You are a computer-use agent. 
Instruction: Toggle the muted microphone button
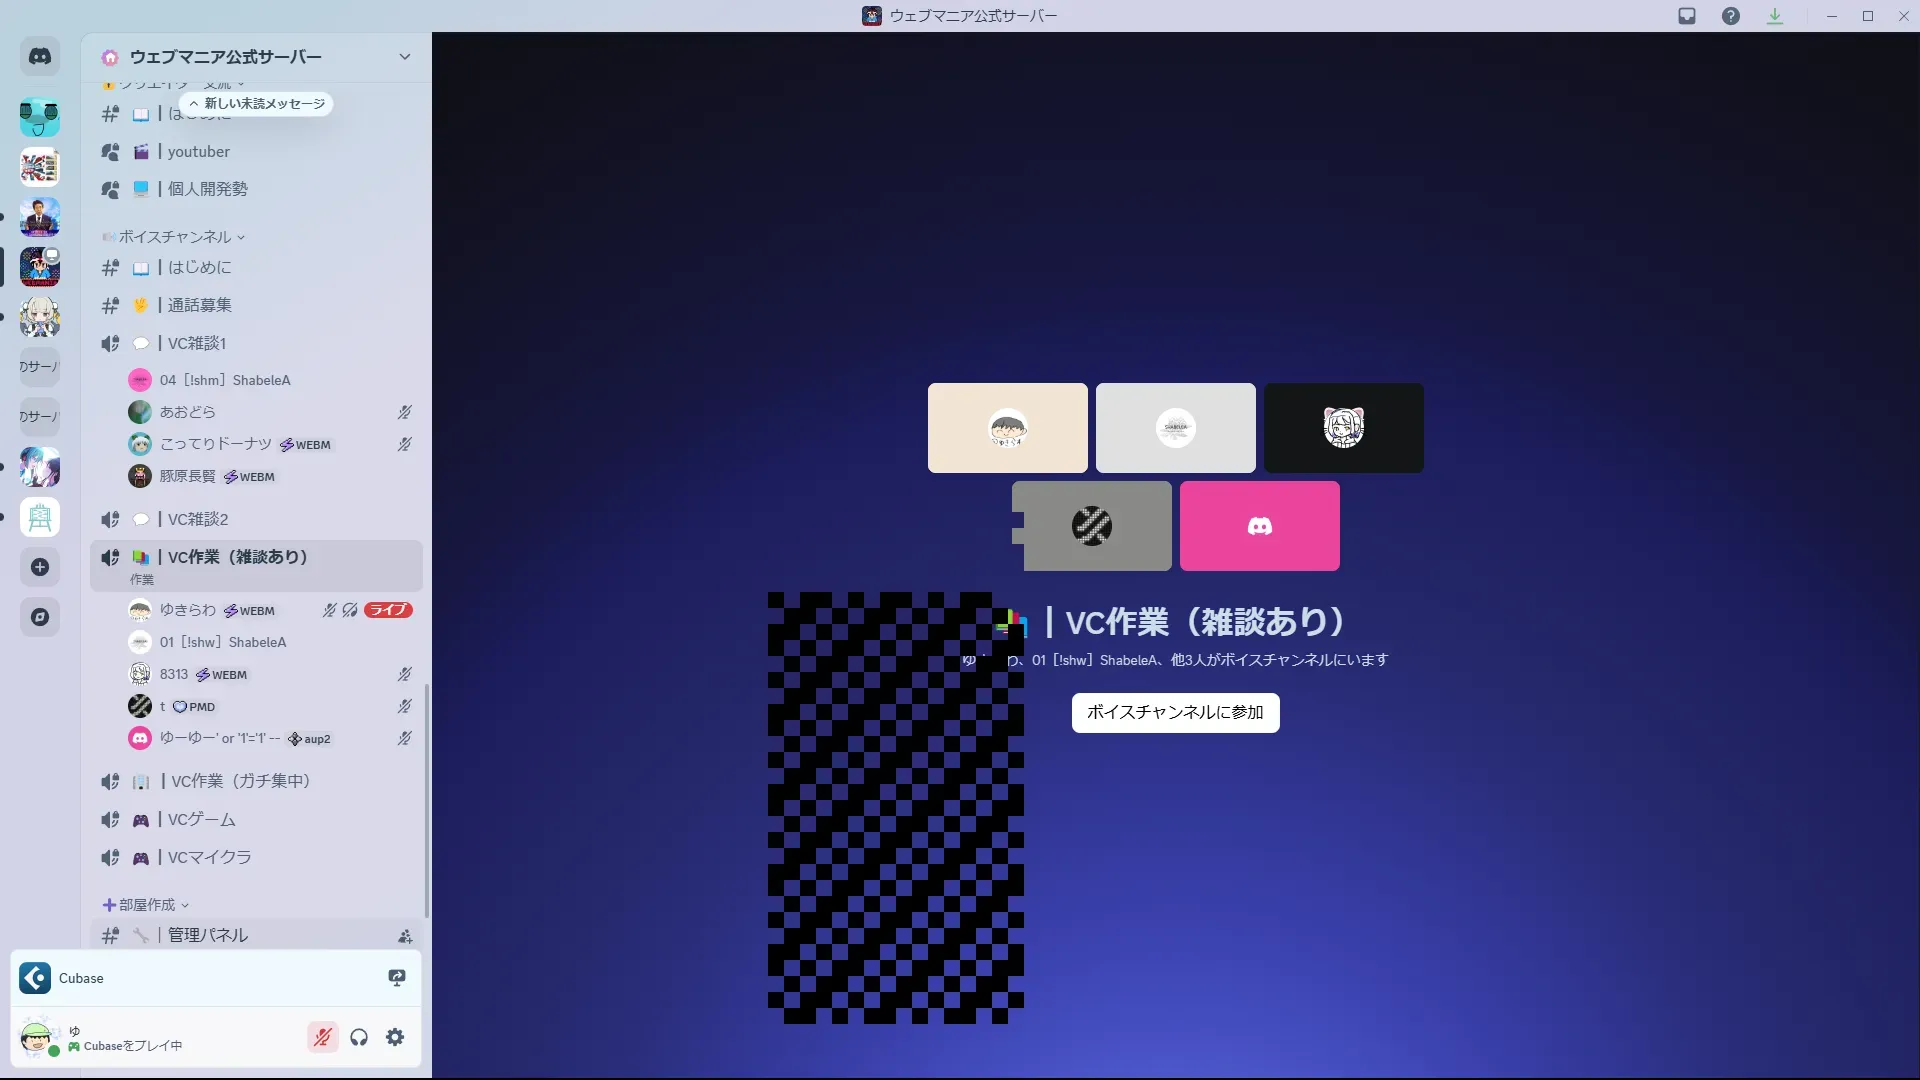(322, 1037)
